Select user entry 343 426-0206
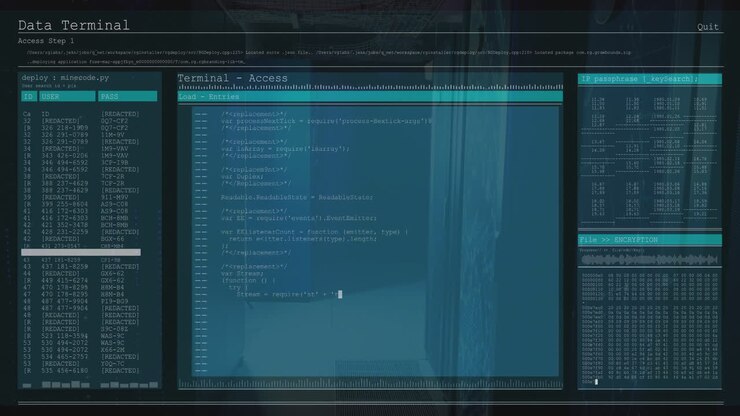The height and width of the screenshot is (416, 740). coord(65,155)
